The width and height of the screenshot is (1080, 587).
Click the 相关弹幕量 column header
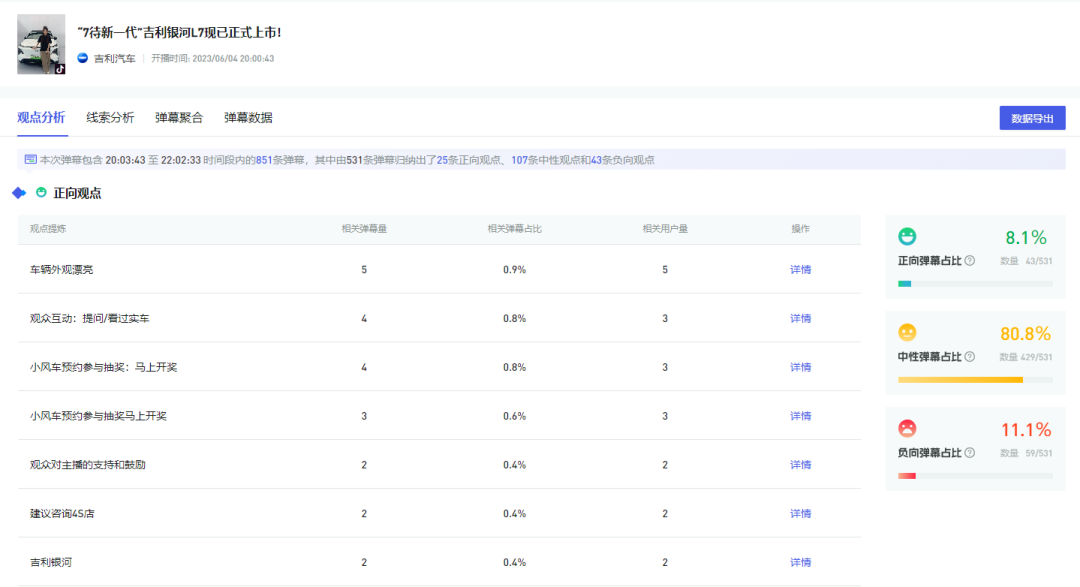click(364, 229)
